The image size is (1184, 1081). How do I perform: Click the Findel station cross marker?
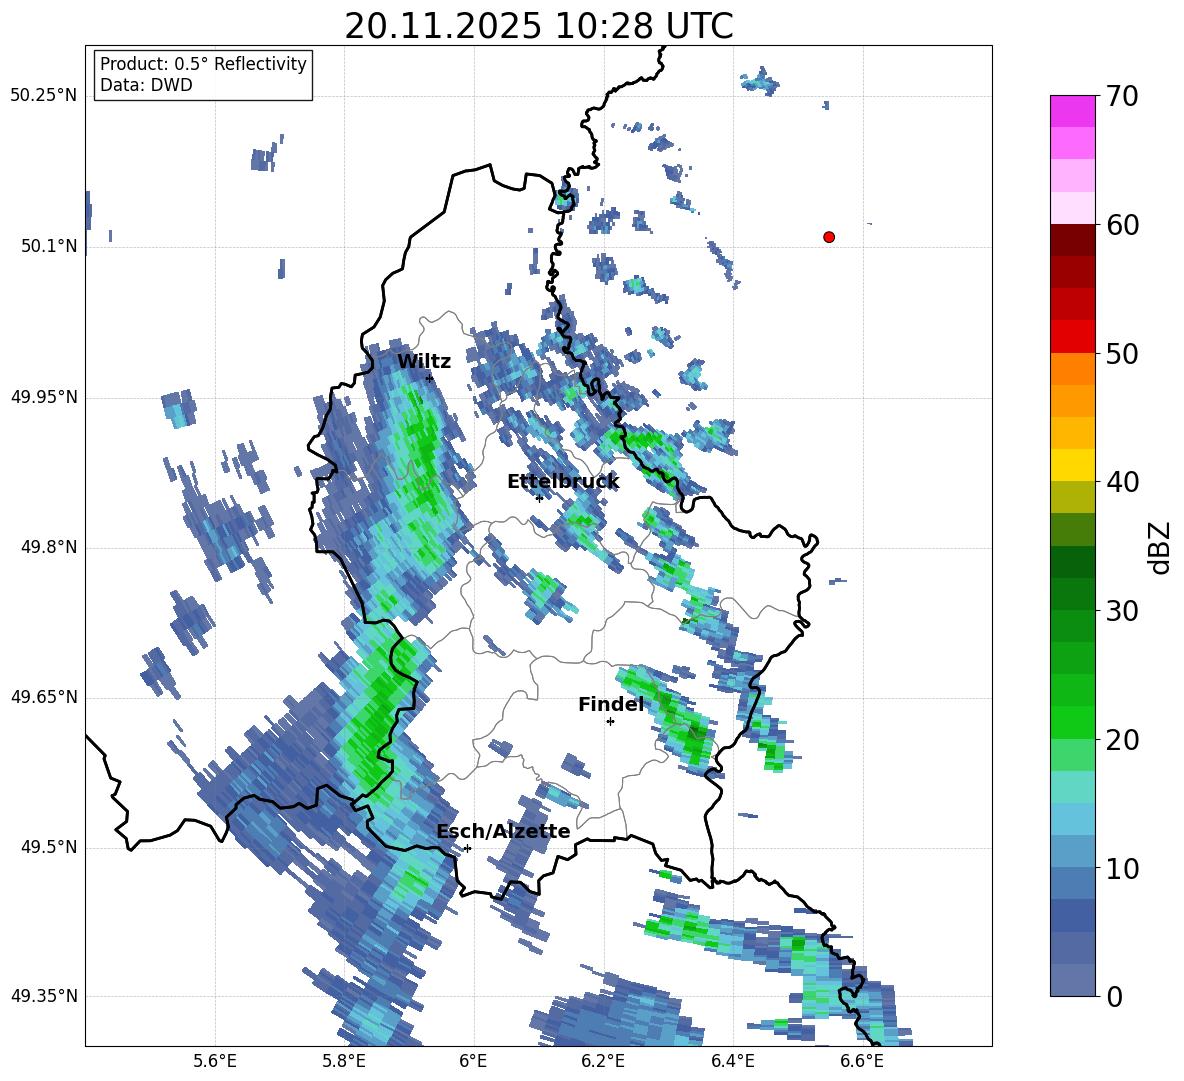(610, 722)
